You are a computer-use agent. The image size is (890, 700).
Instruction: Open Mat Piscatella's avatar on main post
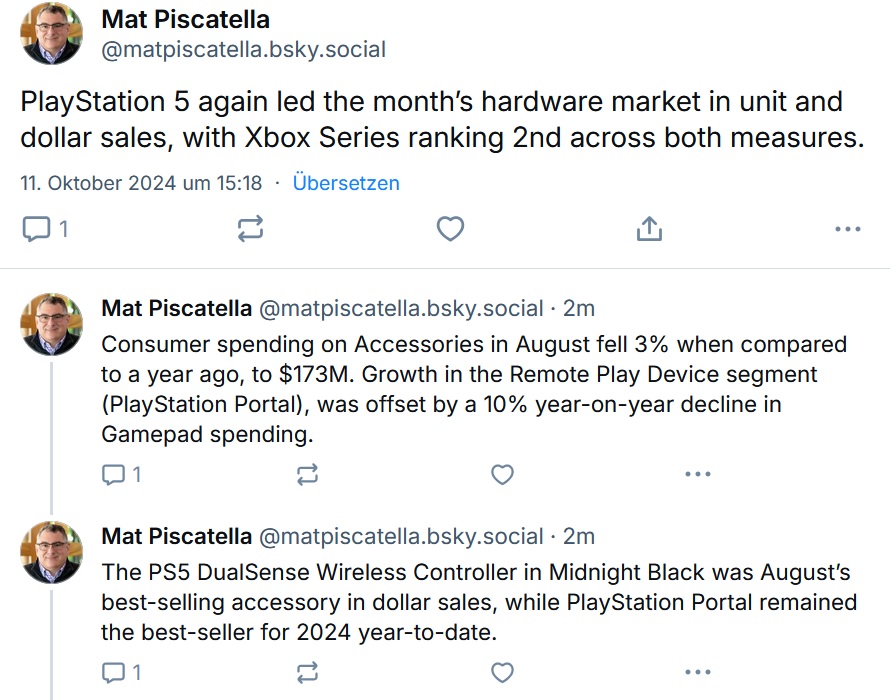tap(52, 34)
